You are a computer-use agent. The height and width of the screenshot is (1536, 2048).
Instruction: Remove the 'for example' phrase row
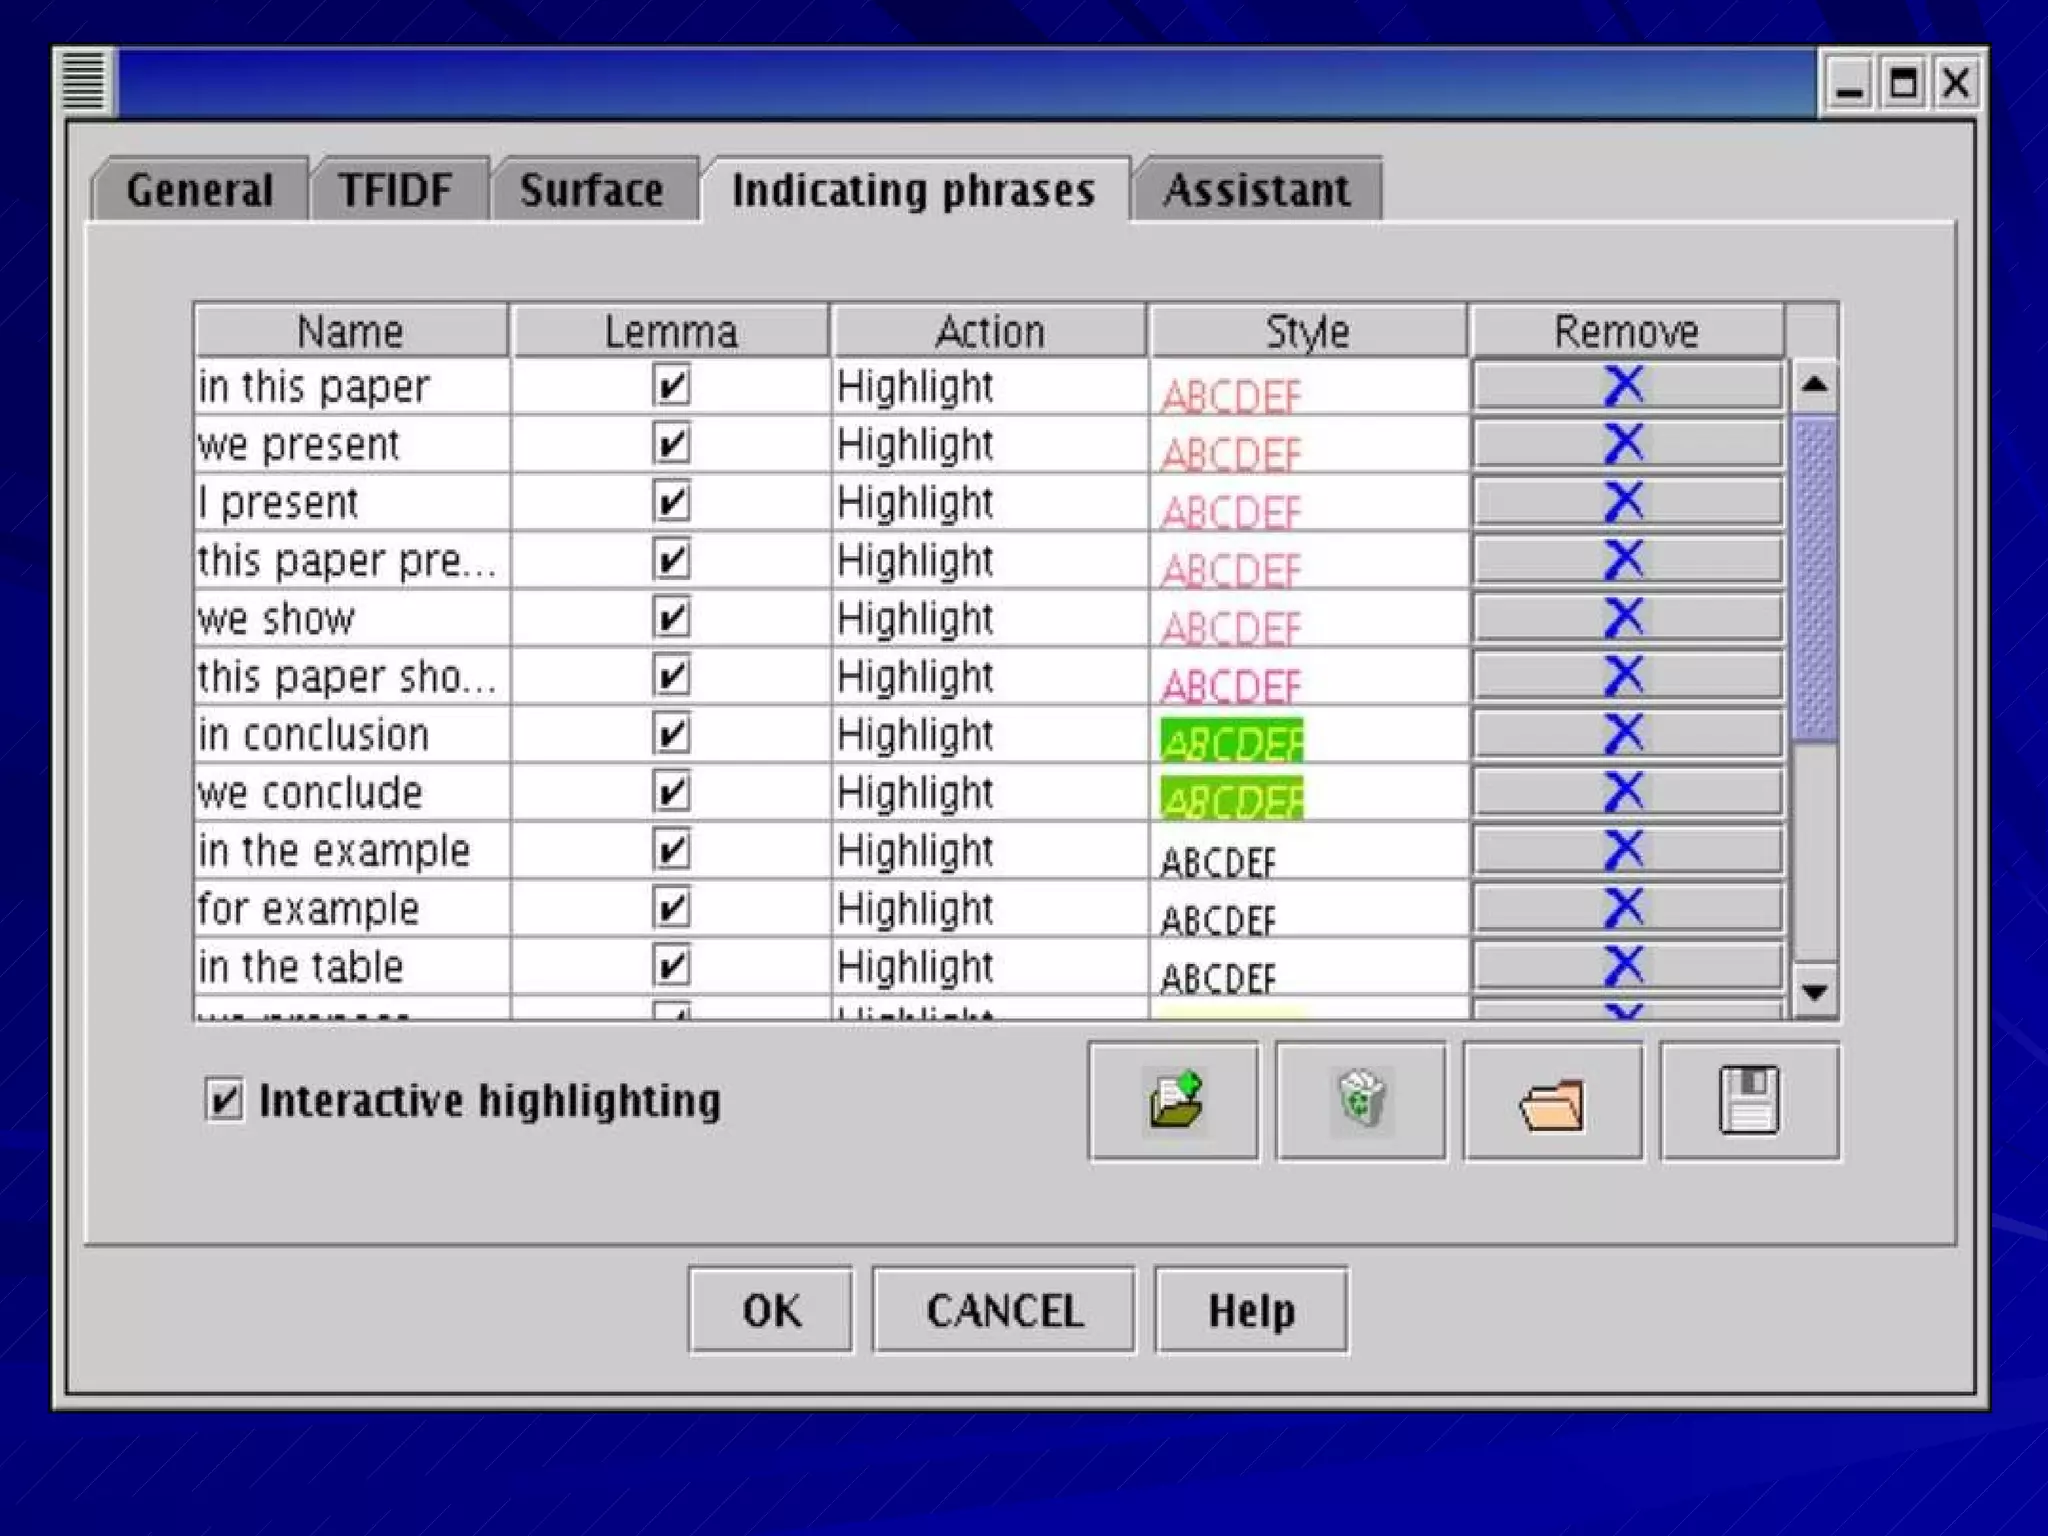click(1626, 908)
